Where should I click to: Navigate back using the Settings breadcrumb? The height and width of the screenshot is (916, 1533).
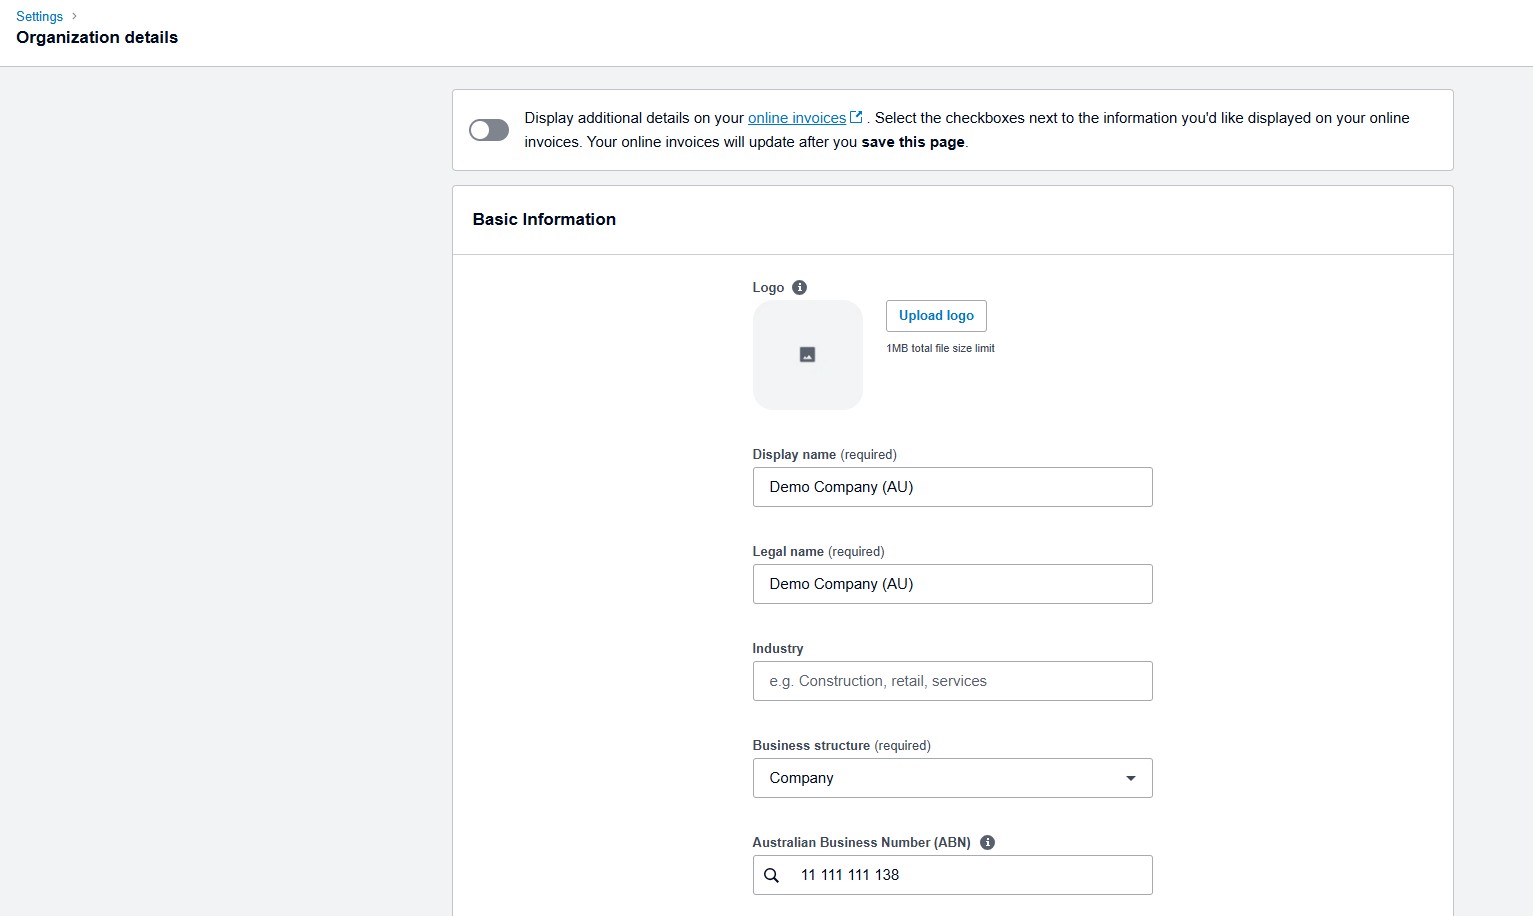click(38, 16)
